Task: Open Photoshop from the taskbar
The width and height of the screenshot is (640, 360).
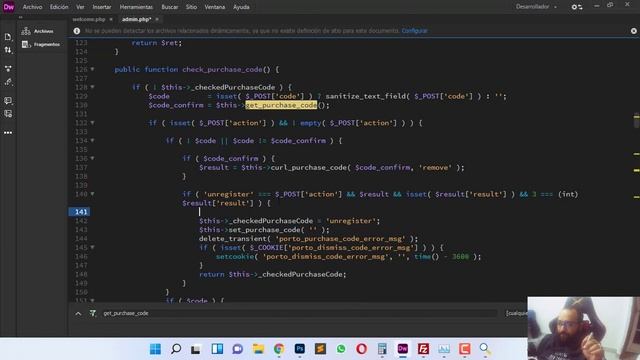Action: [x=300, y=349]
